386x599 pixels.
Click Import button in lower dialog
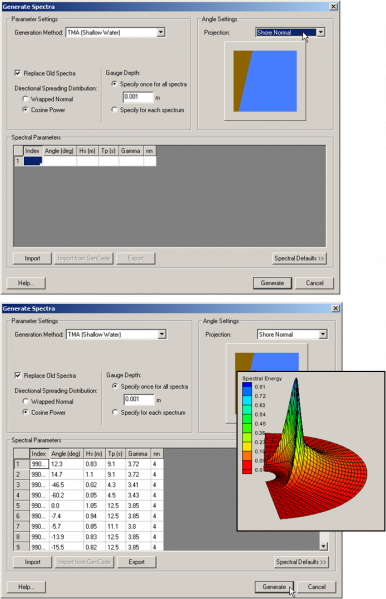coord(32,562)
